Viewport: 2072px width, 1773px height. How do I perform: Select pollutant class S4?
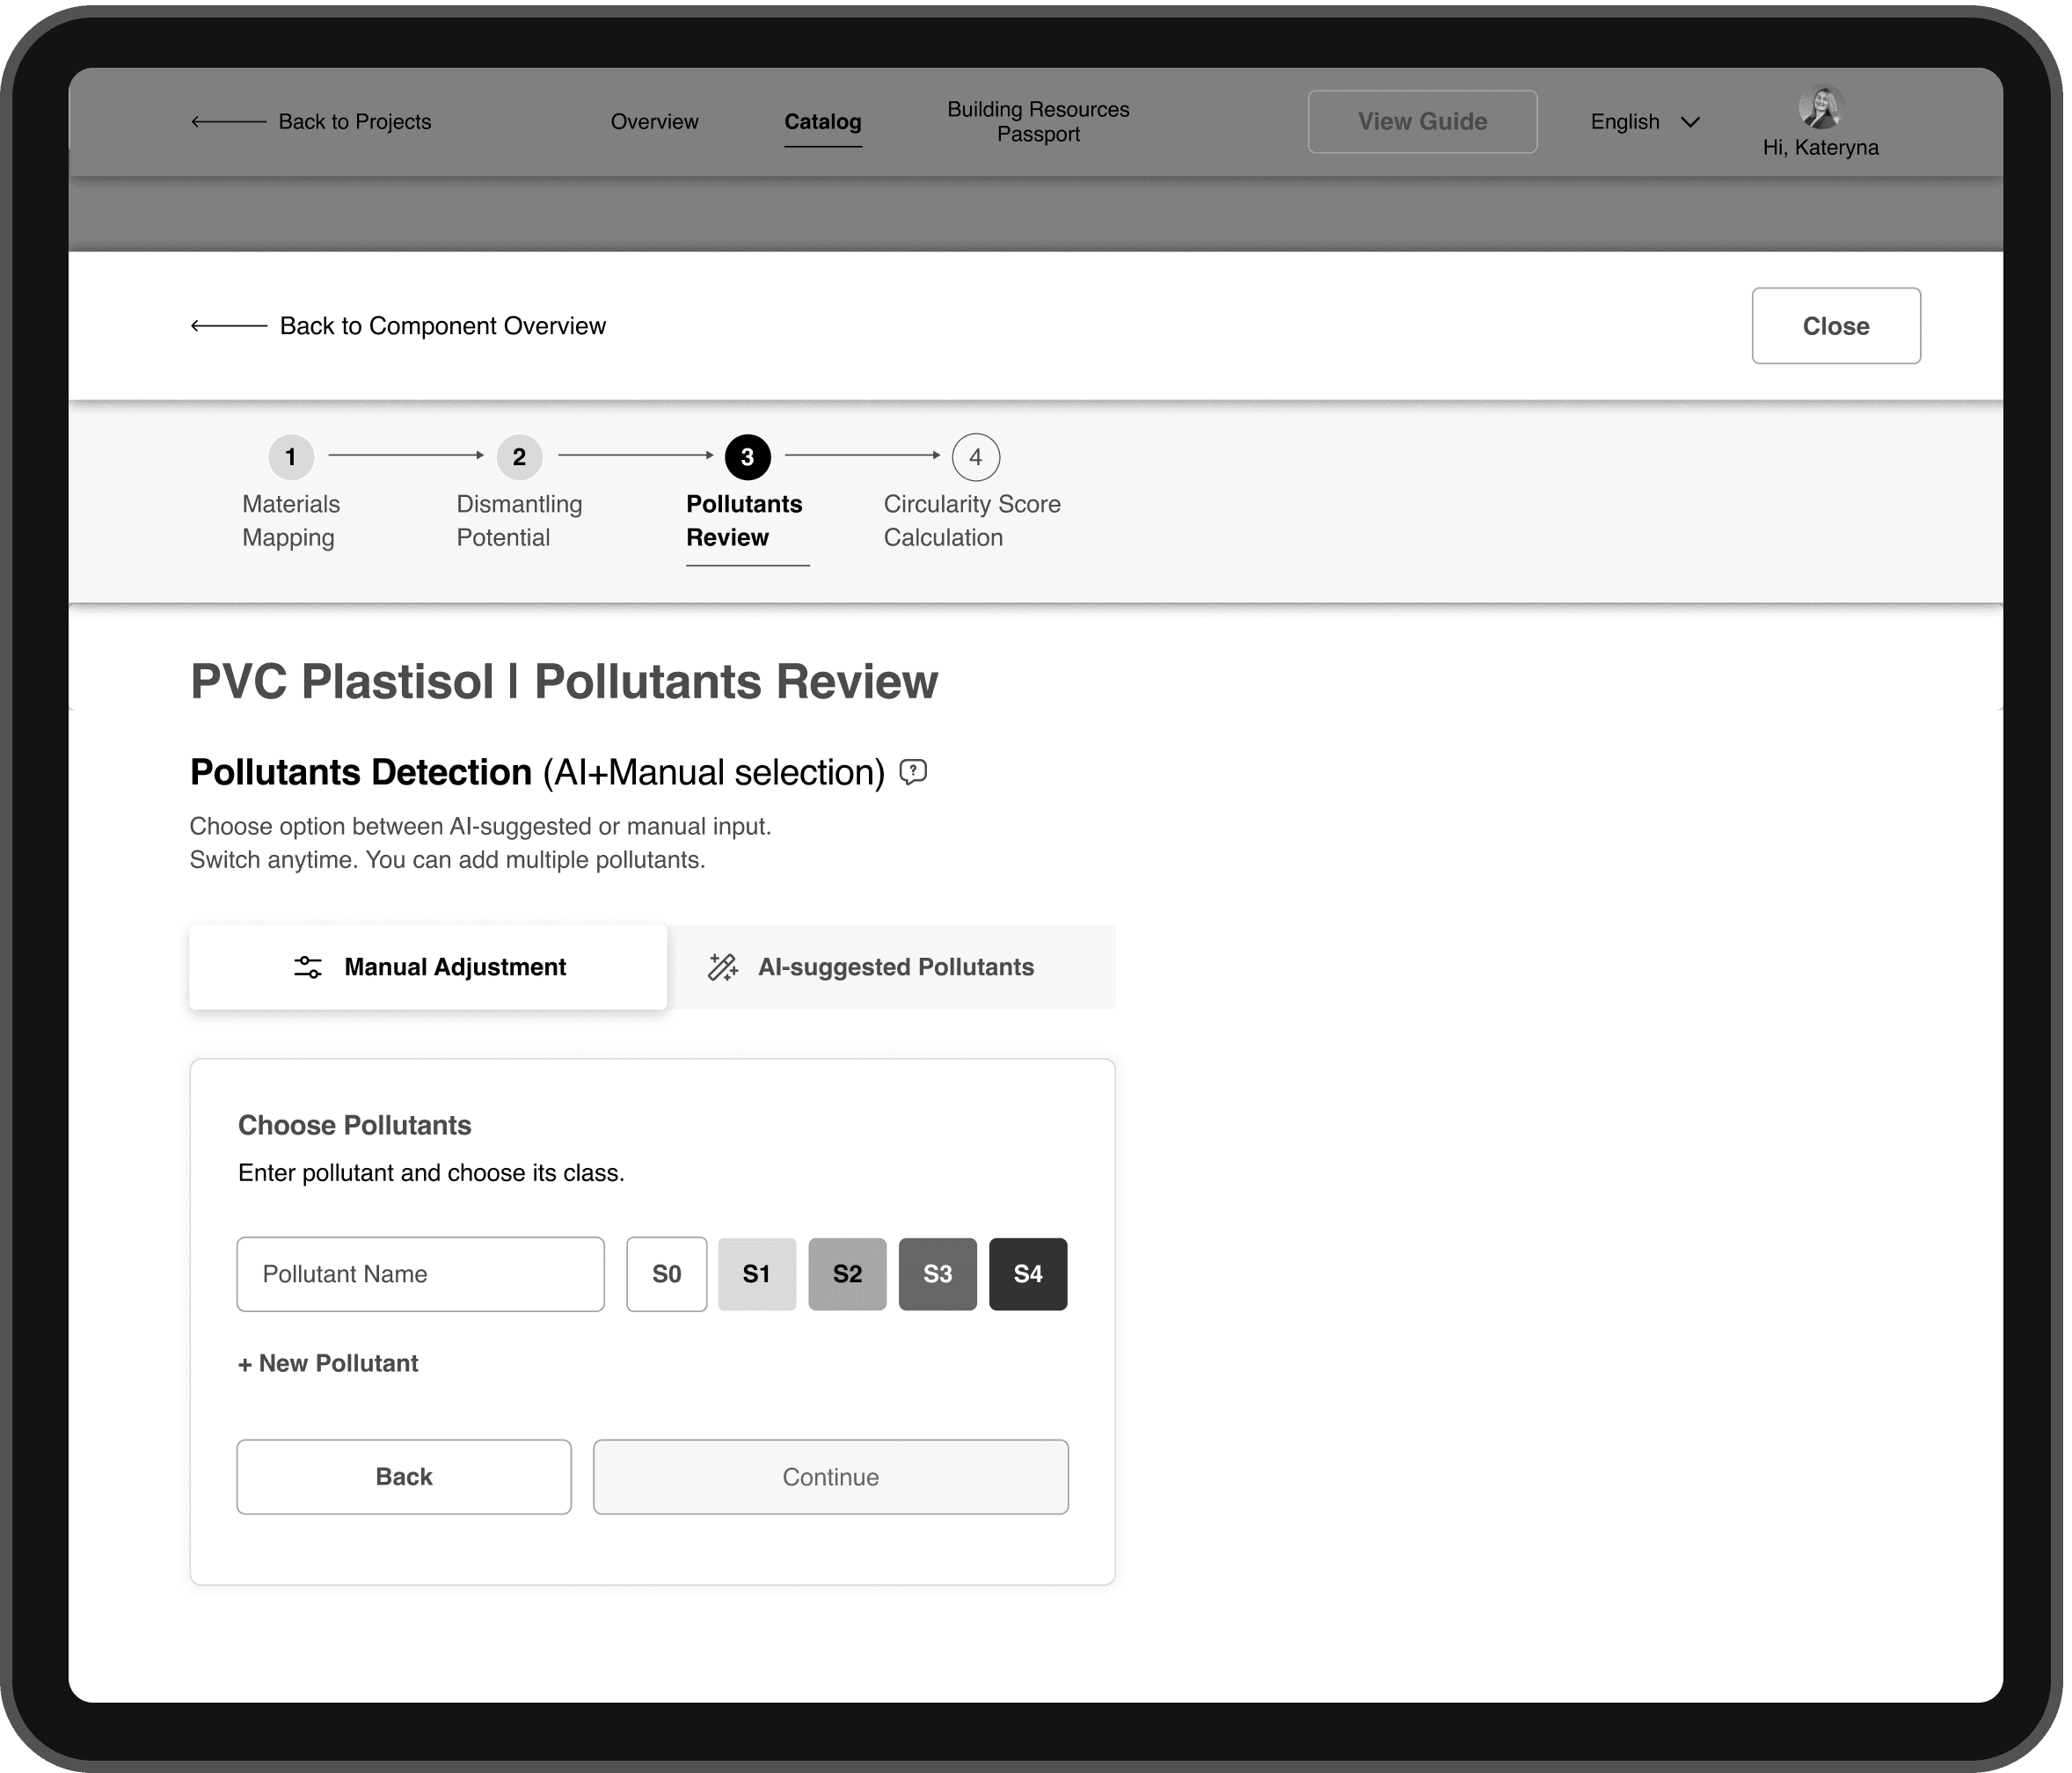pyautogui.click(x=1028, y=1274)
